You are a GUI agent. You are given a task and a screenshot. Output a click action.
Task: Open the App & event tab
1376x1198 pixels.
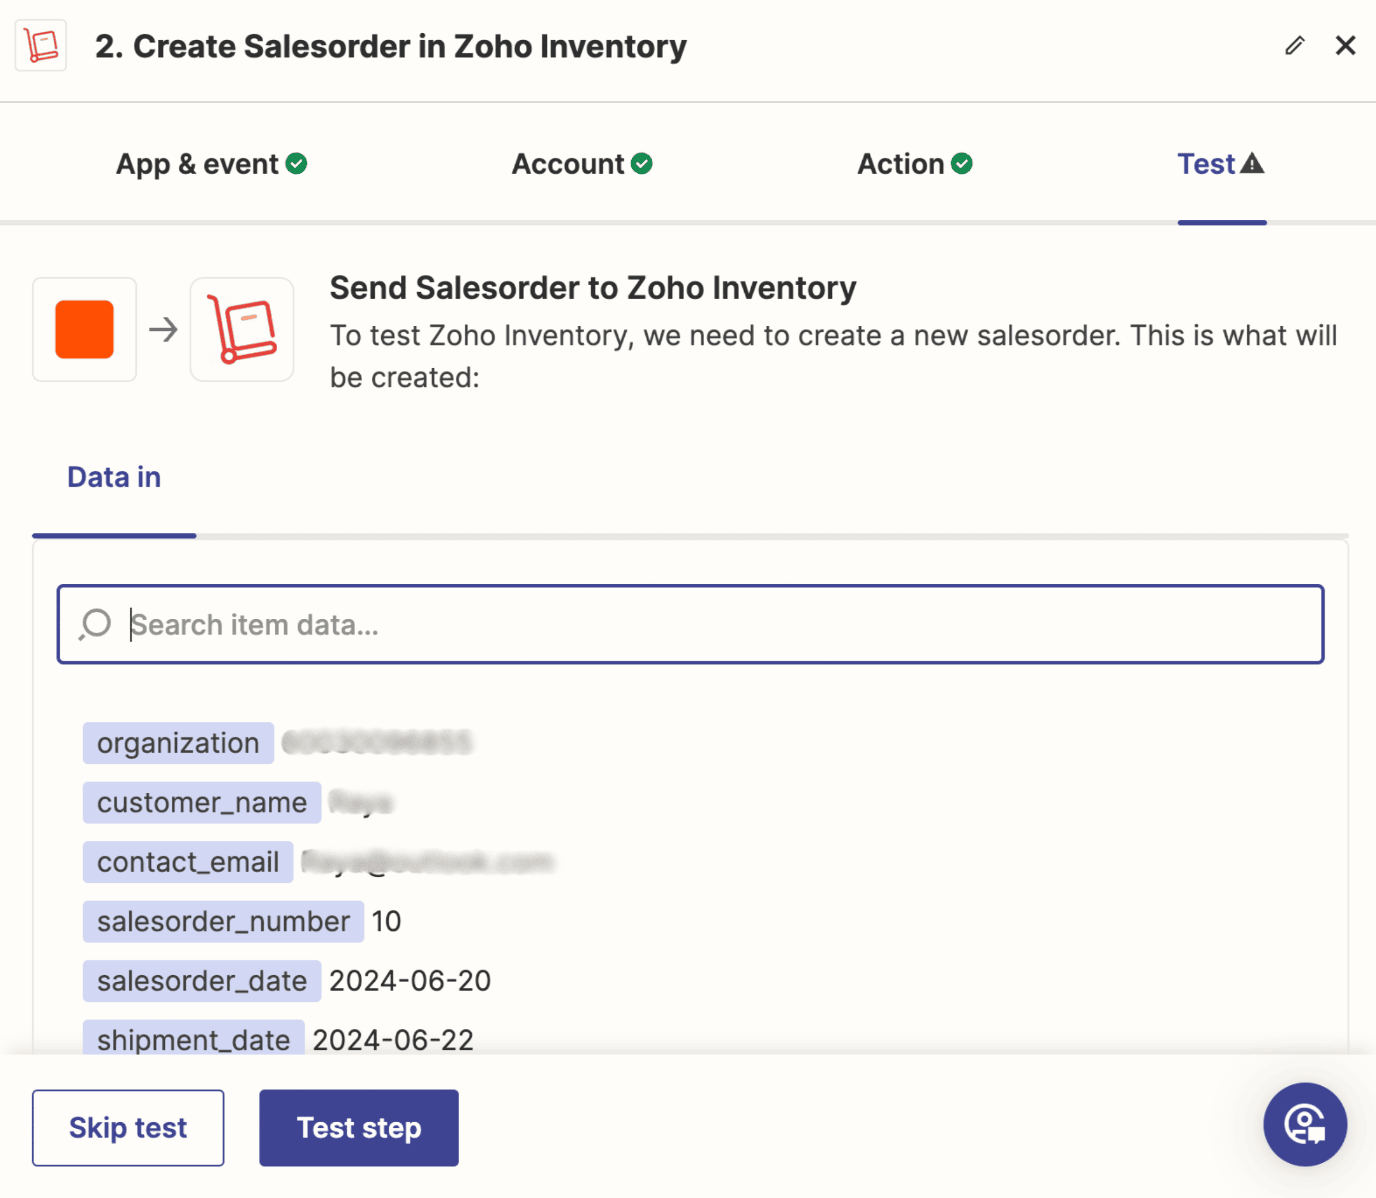point(197,164)
